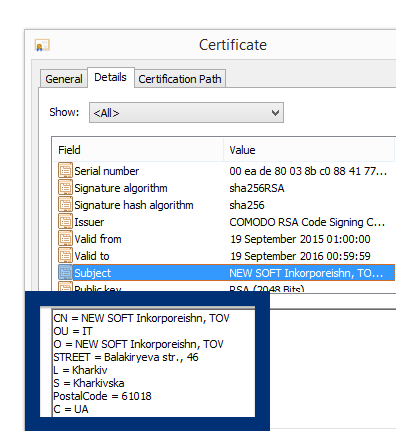Viewport: 396px width, 431px height.
Task: Click the L = Kharkiv line
Action: [x=80, y=370]
